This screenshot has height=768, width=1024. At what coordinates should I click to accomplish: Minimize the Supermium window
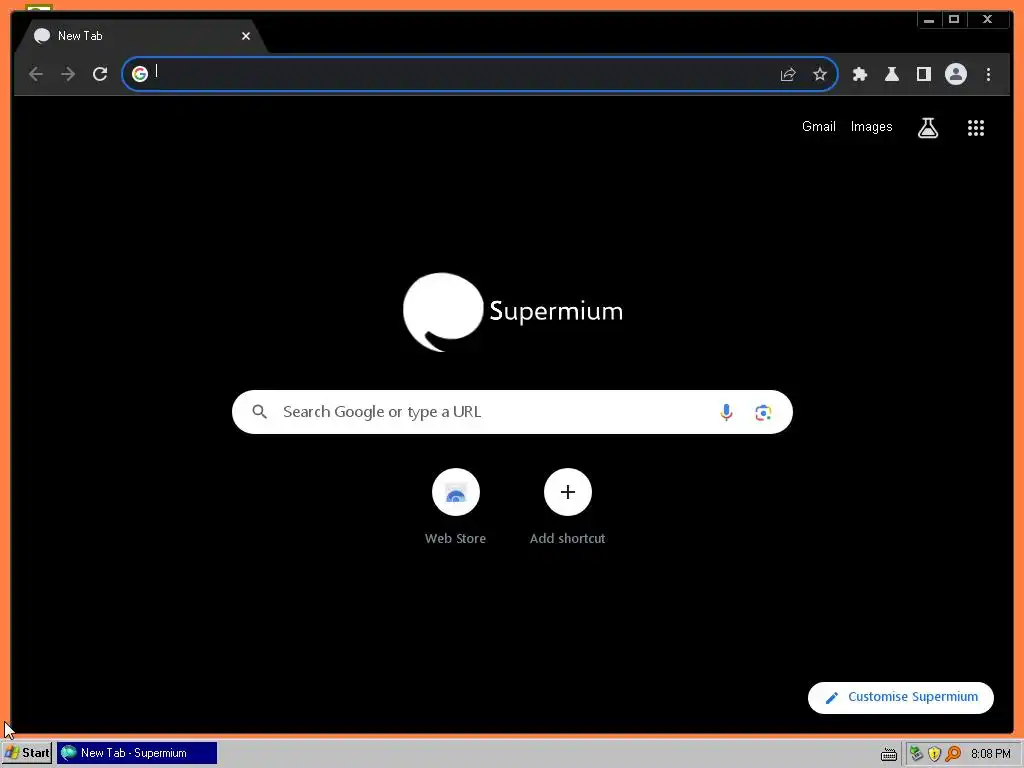point(929,20)
